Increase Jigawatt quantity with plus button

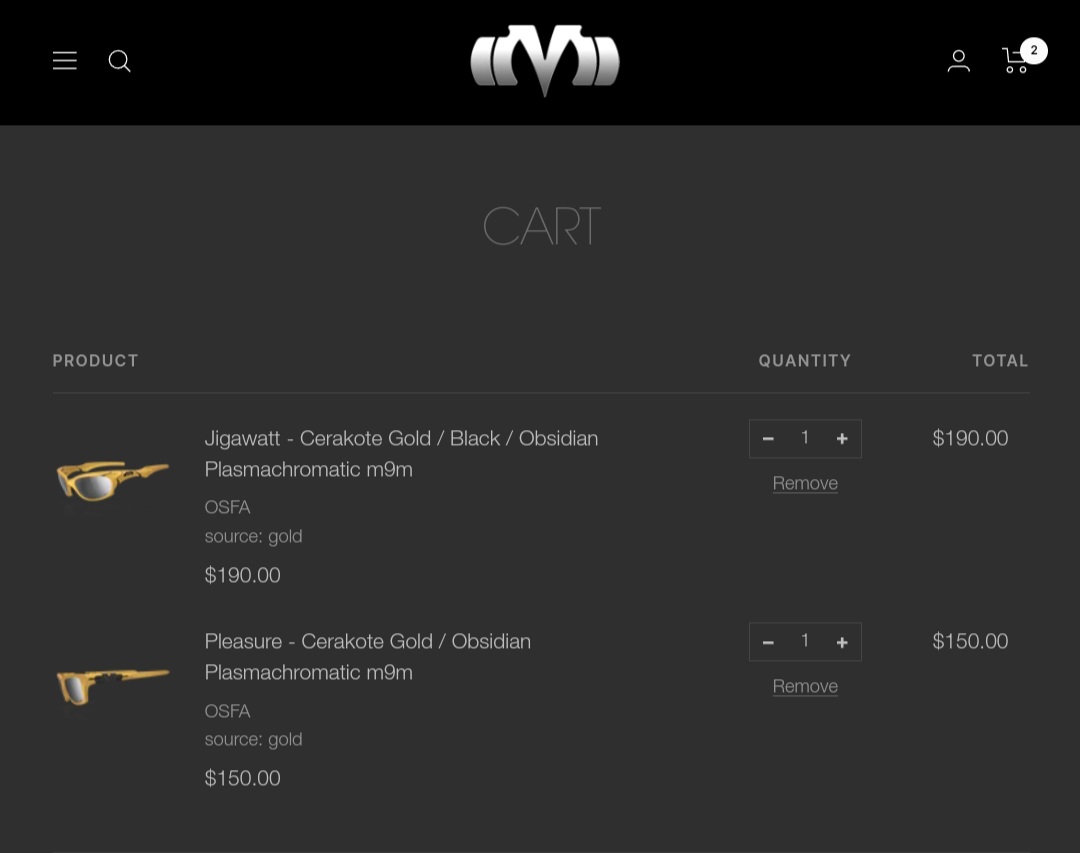tap(842, 439)
